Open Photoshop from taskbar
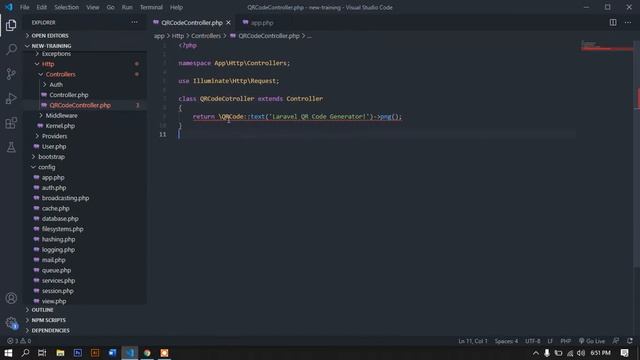This screenshot has width=640, height=360. [x=78, y=353]
